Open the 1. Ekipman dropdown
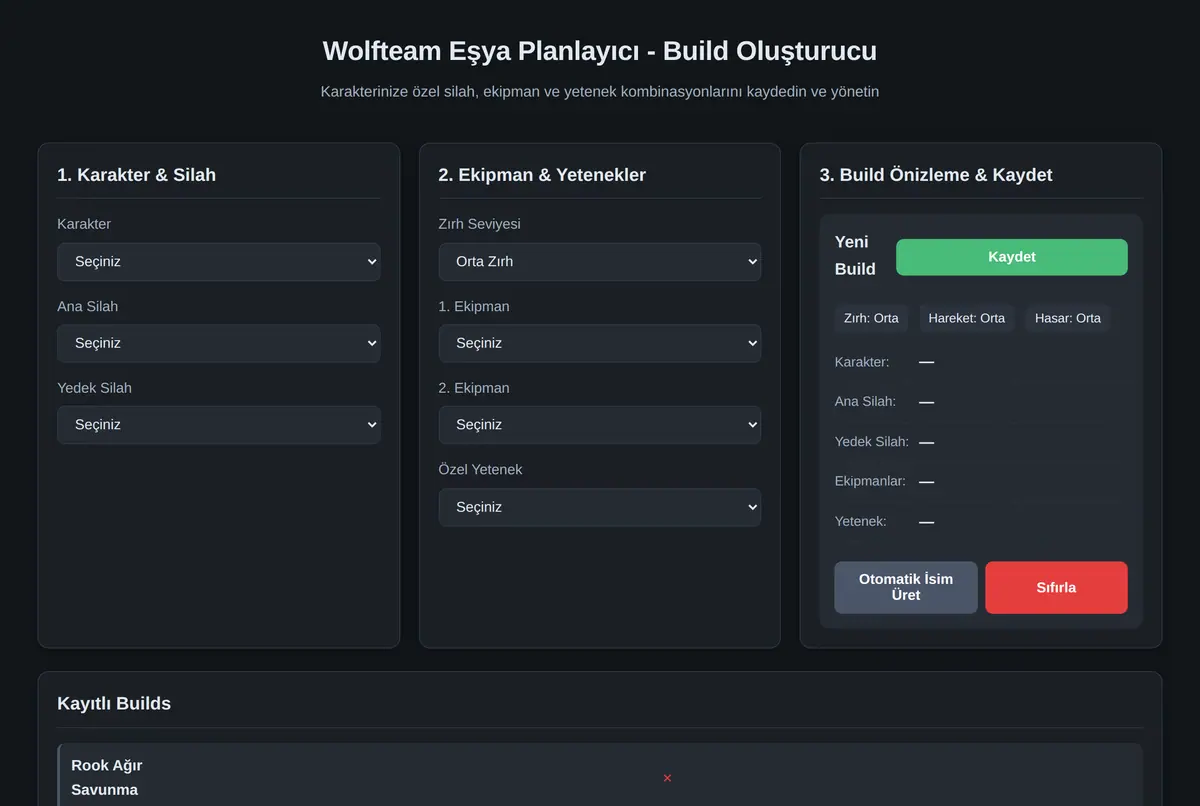 (600, 343)
